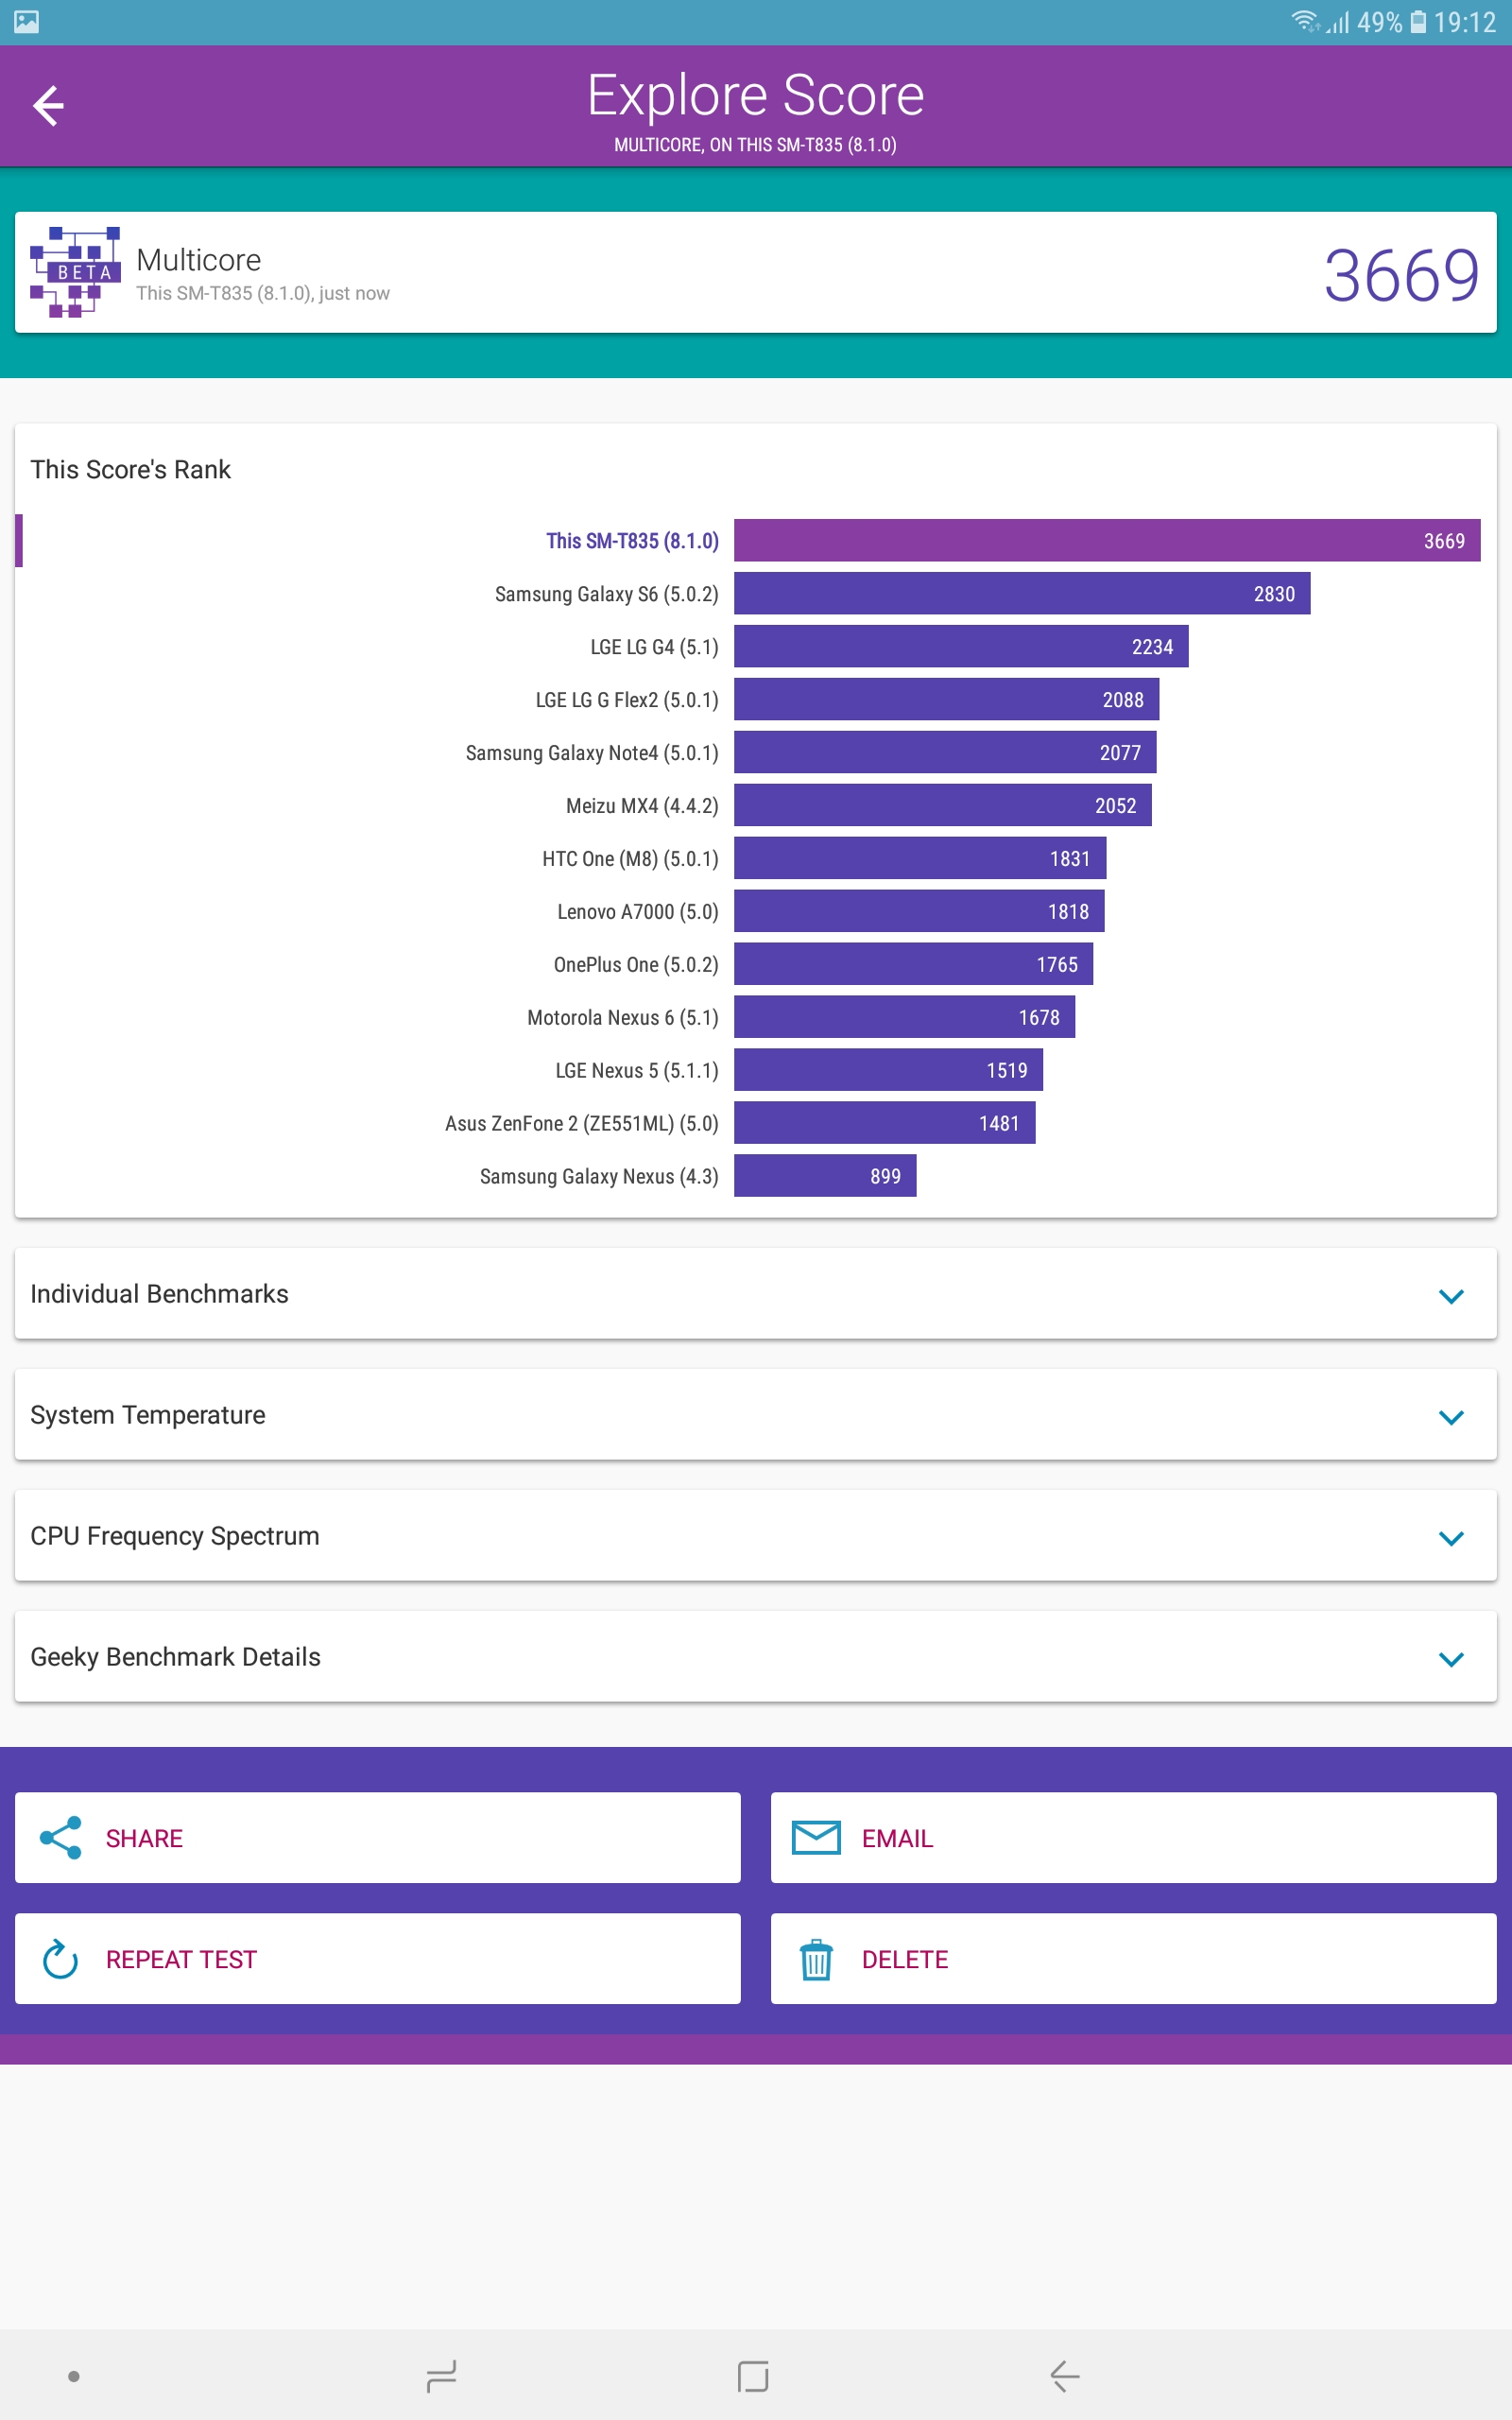Tap the Motorola Nexus 6 (5.1) label
1512x2420 pixels.
[x=623, y=1018]
